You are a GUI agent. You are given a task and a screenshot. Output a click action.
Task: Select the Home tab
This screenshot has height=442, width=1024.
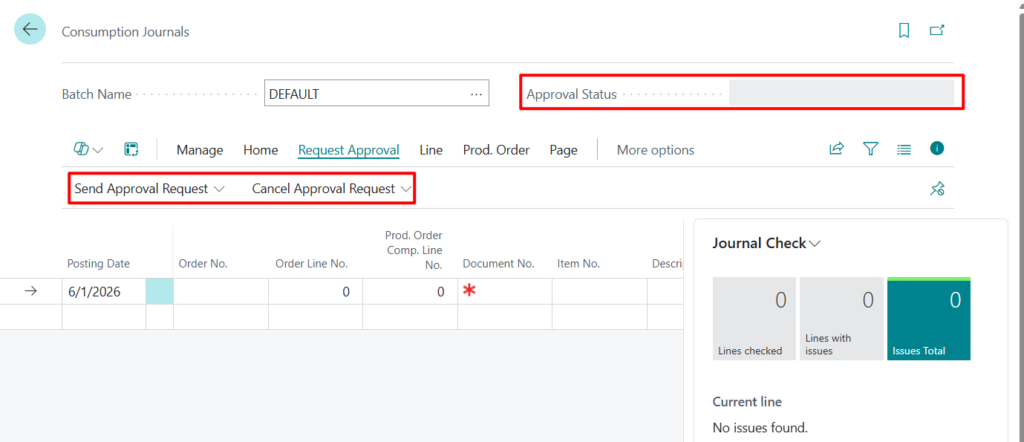point(260,150)
